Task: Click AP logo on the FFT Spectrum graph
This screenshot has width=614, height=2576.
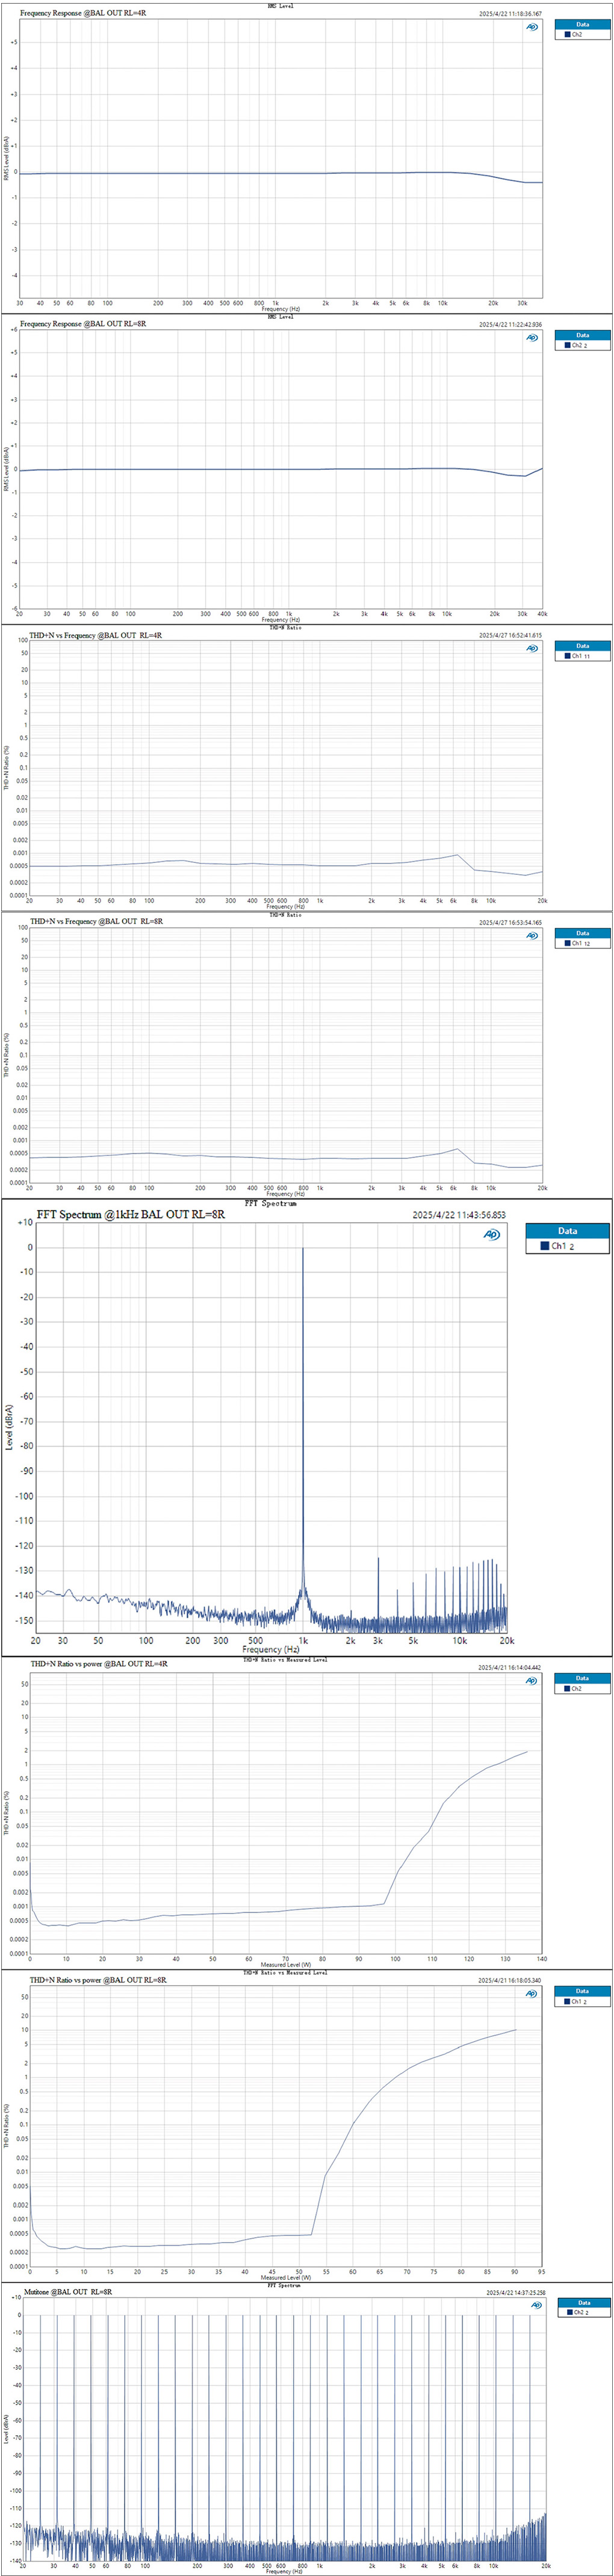Action: click(492, 1234)
